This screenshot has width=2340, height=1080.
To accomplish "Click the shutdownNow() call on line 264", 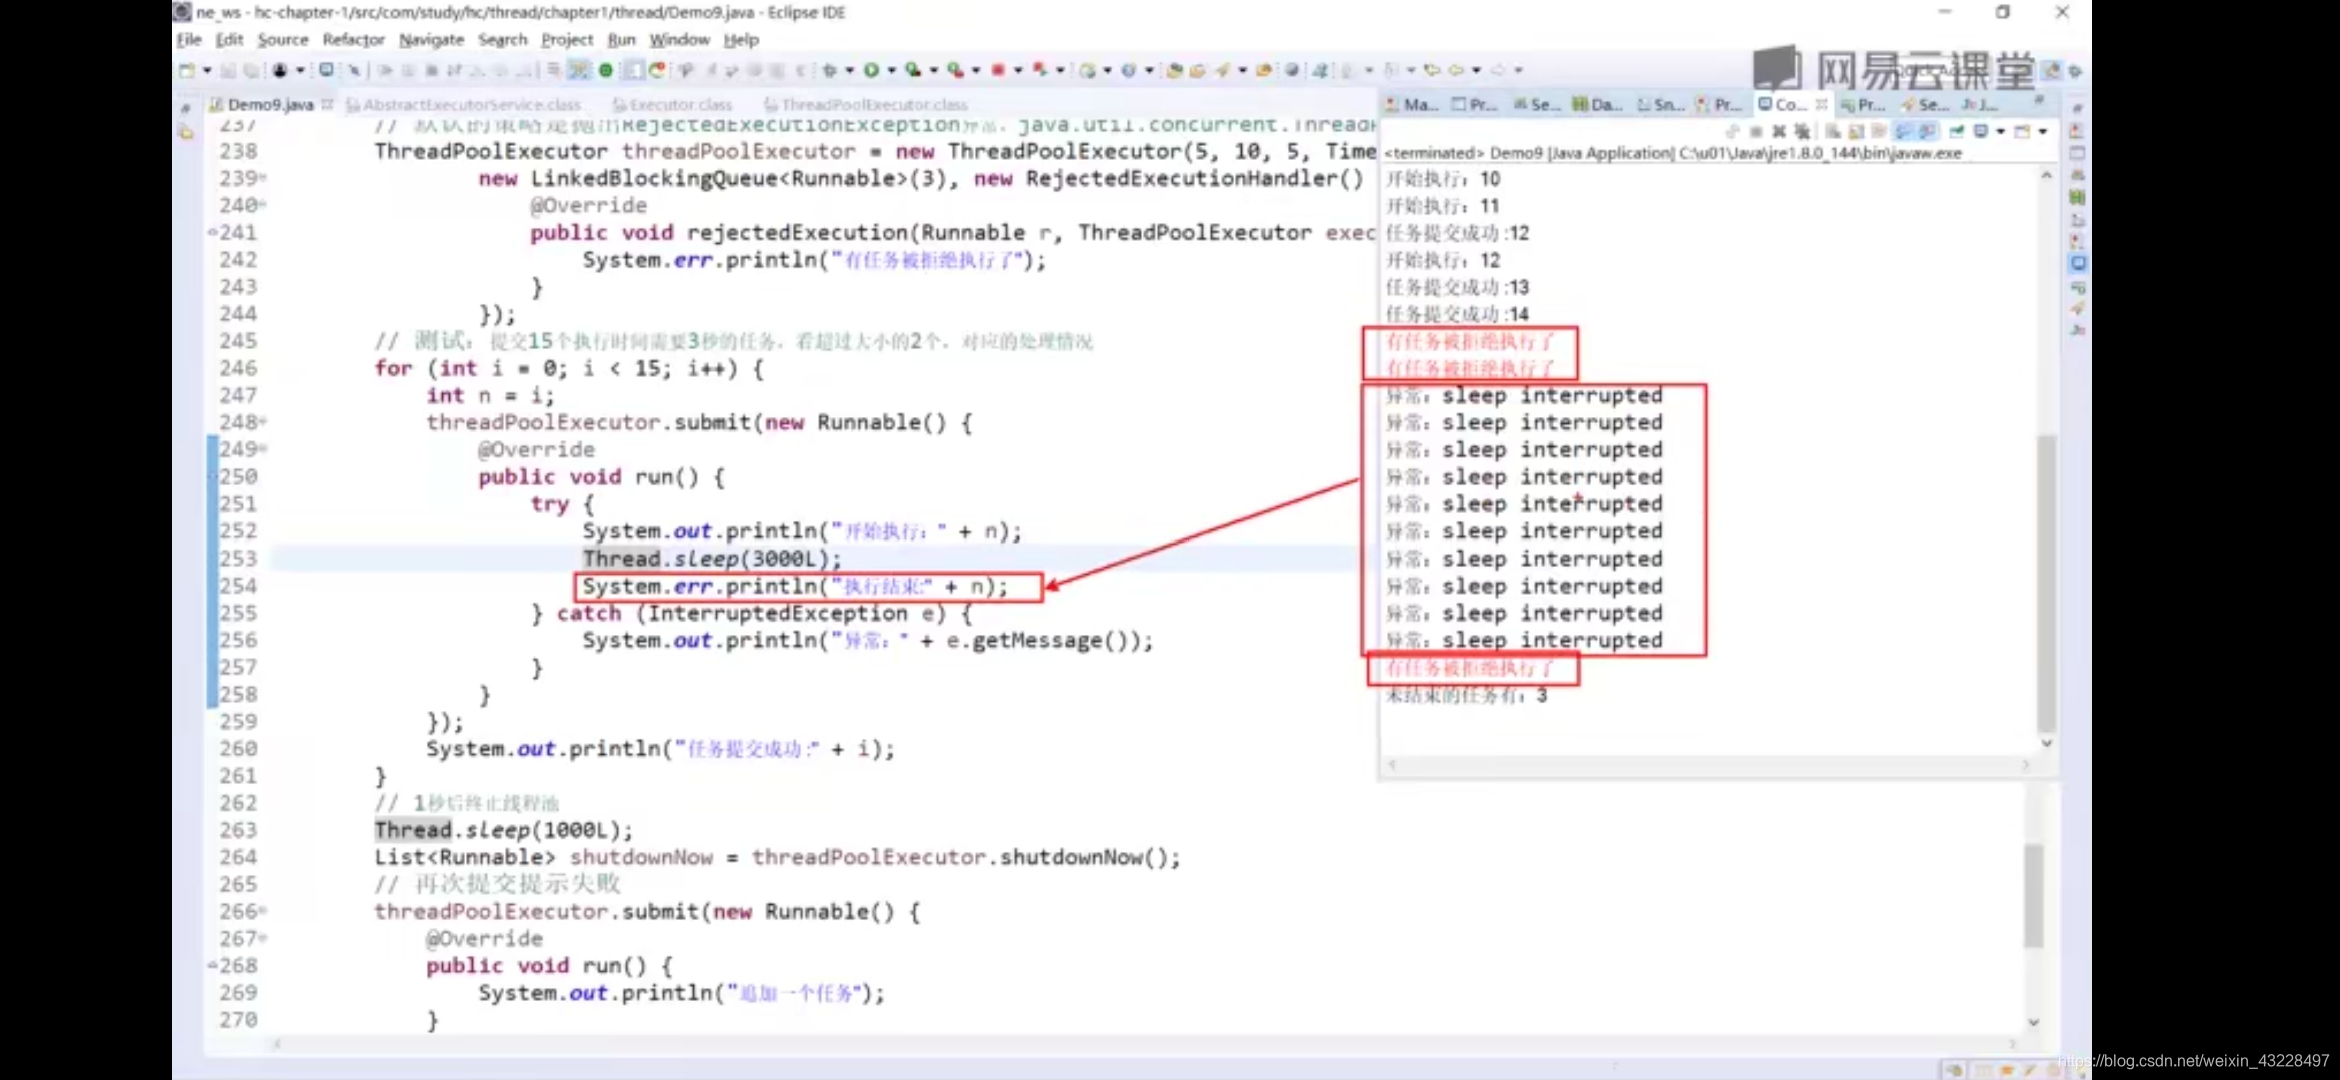I will pyautogui.click(x=1089, y=857).
